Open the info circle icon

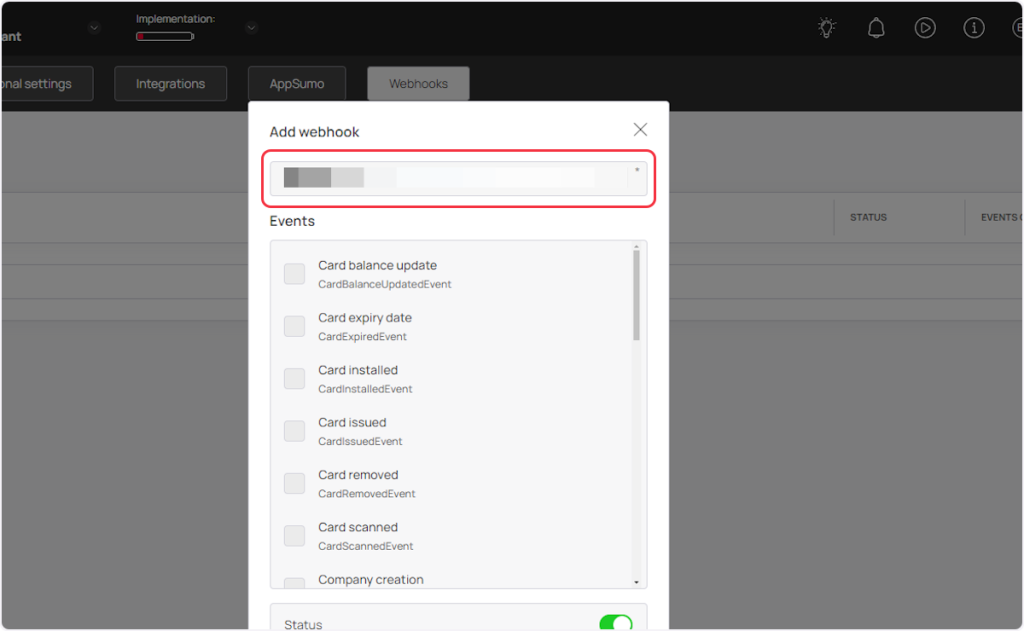pos(974,28)
